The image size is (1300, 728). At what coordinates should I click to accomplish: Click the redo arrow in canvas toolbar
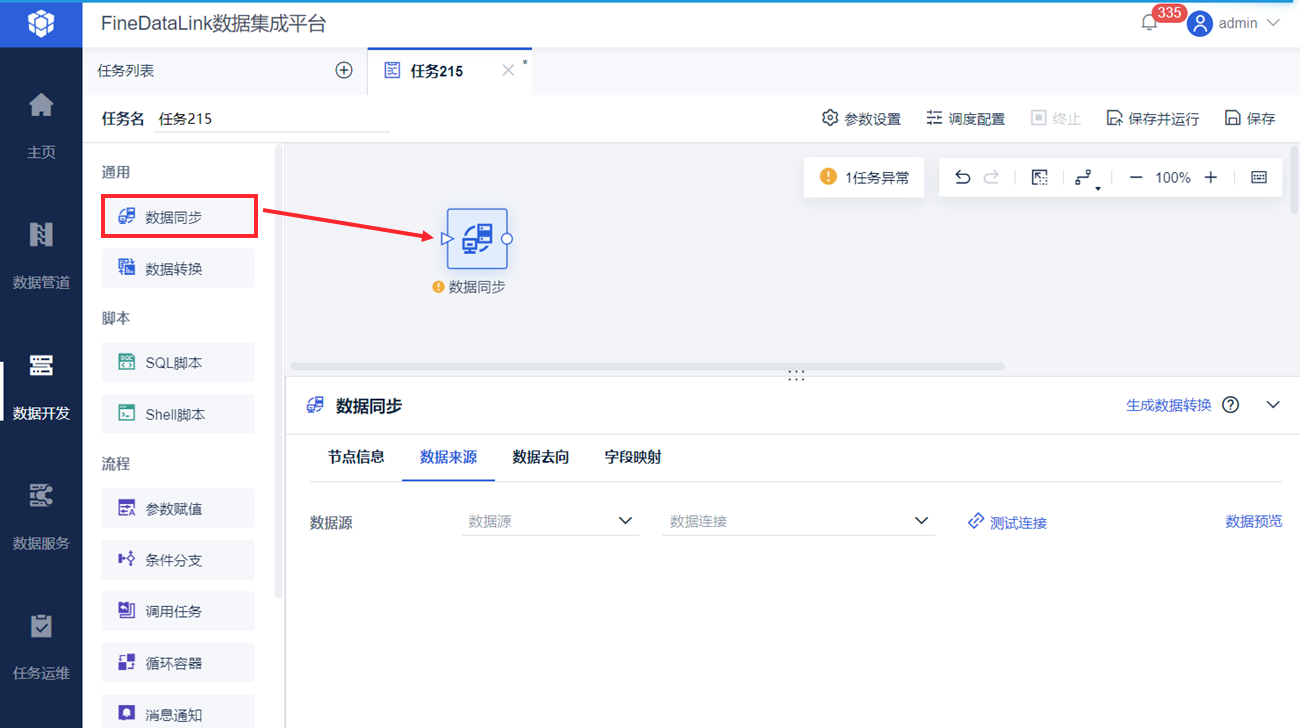pyautogui.click(x=991, y=177)
